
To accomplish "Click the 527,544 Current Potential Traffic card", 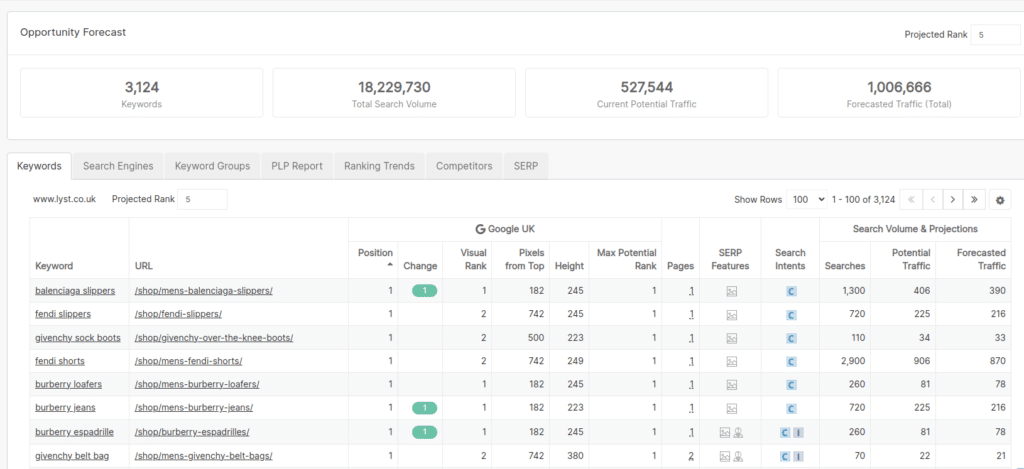I will [647, 93].
